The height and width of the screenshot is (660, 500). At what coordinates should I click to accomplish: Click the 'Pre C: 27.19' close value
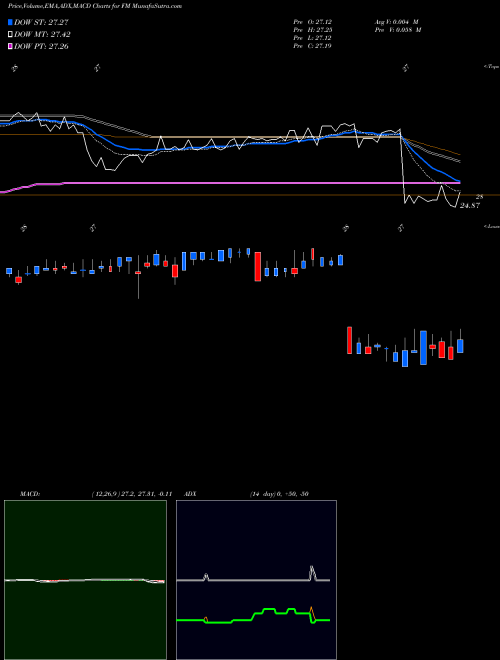pos(312,46)
